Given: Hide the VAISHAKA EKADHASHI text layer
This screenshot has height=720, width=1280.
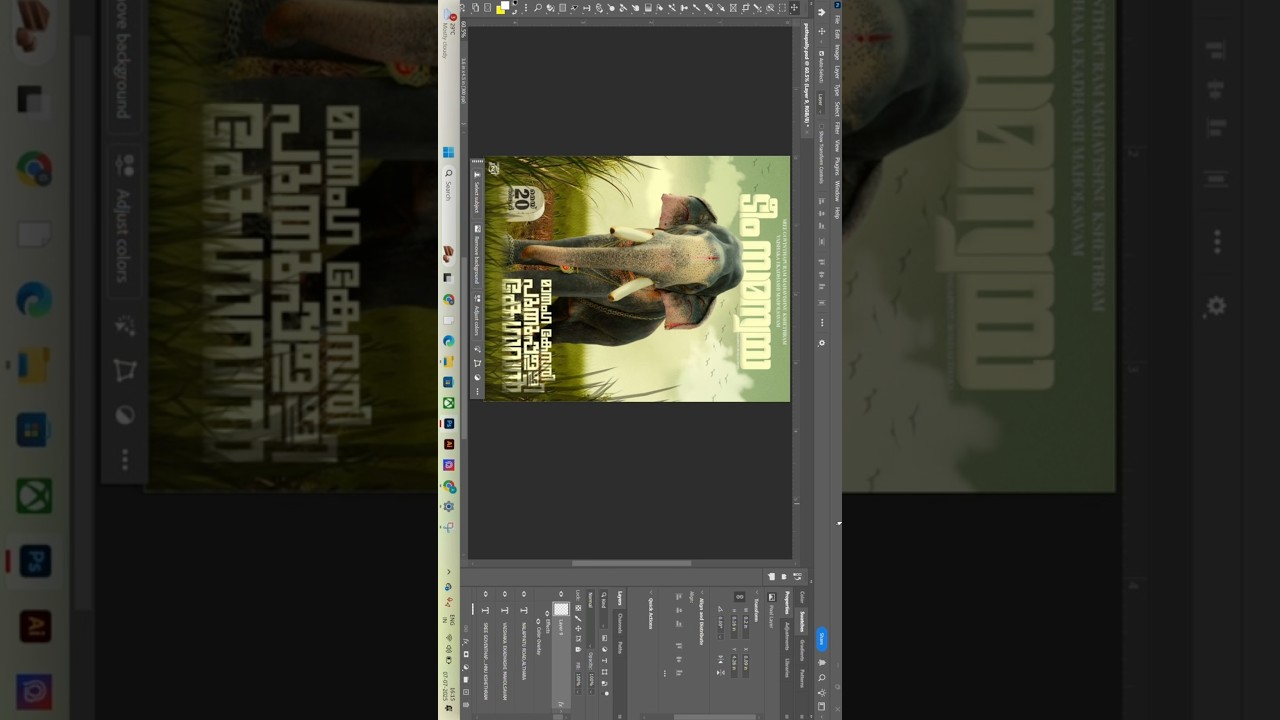Looking at the screenshot, I should [505, 594].
